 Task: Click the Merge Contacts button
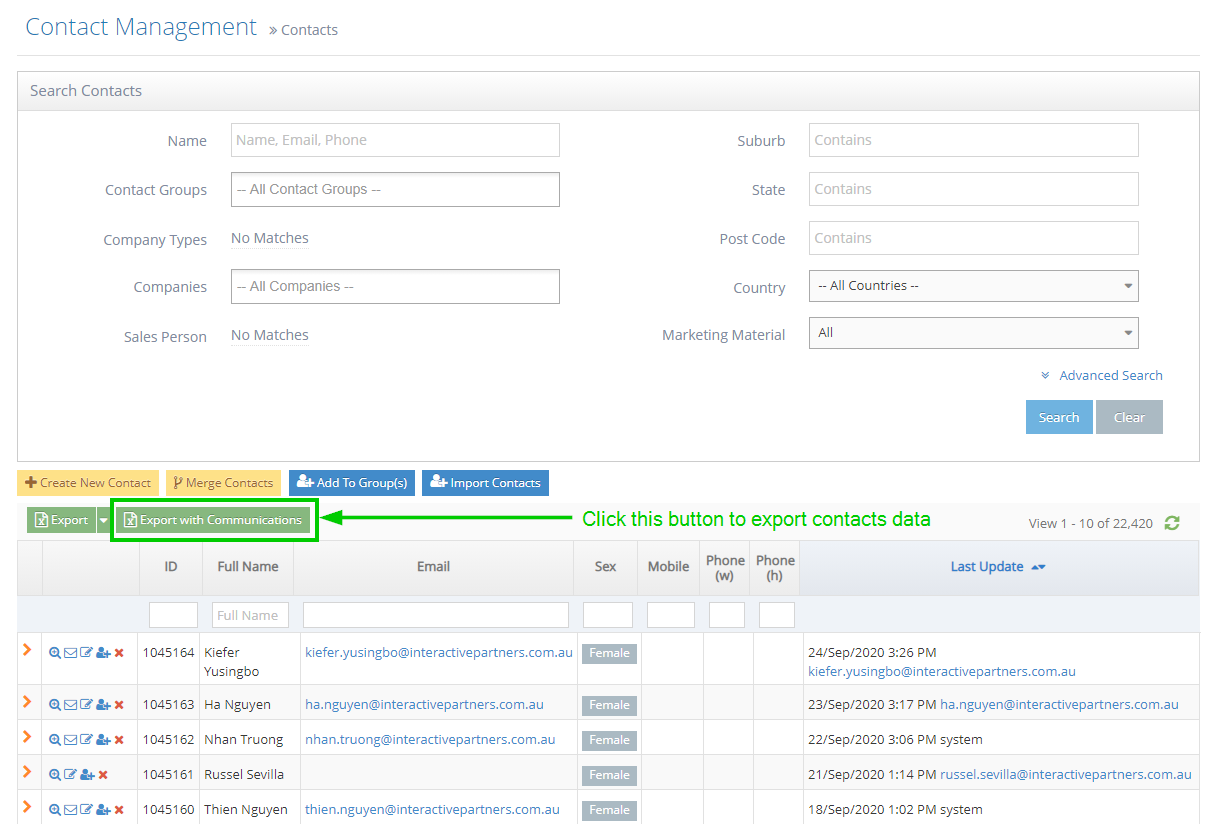click(222, 482)
